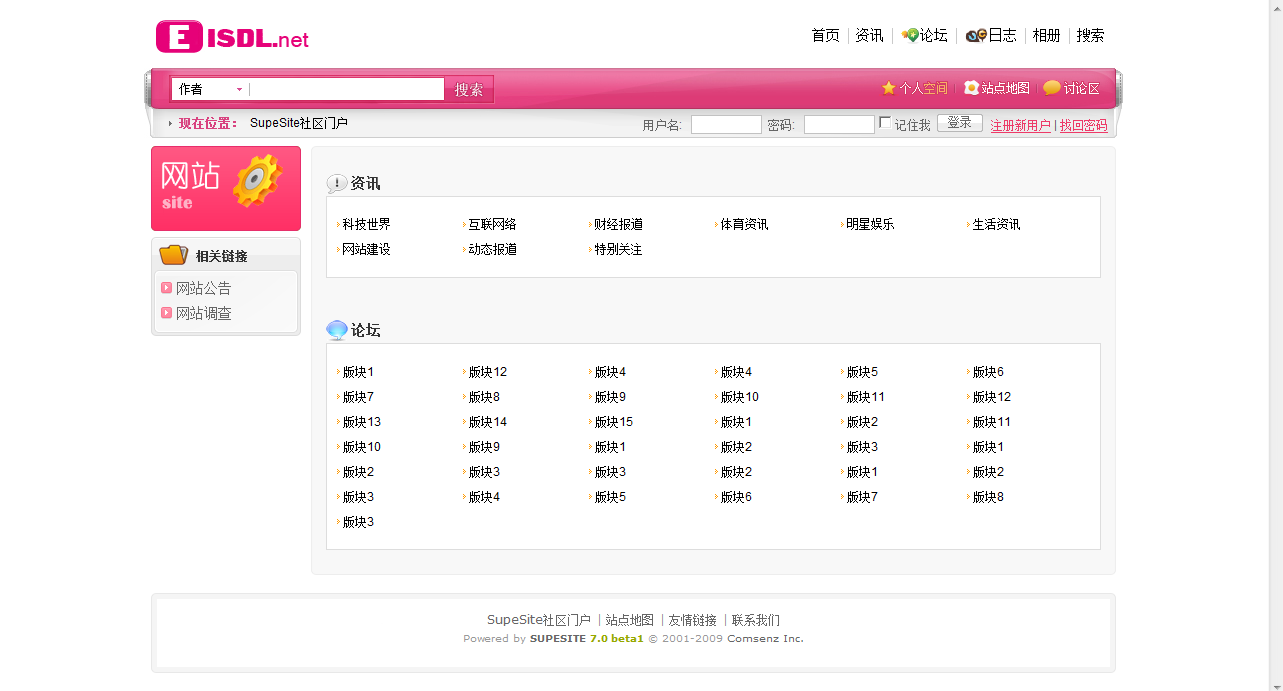Click the ISDL.net site logo

[232, 37]
